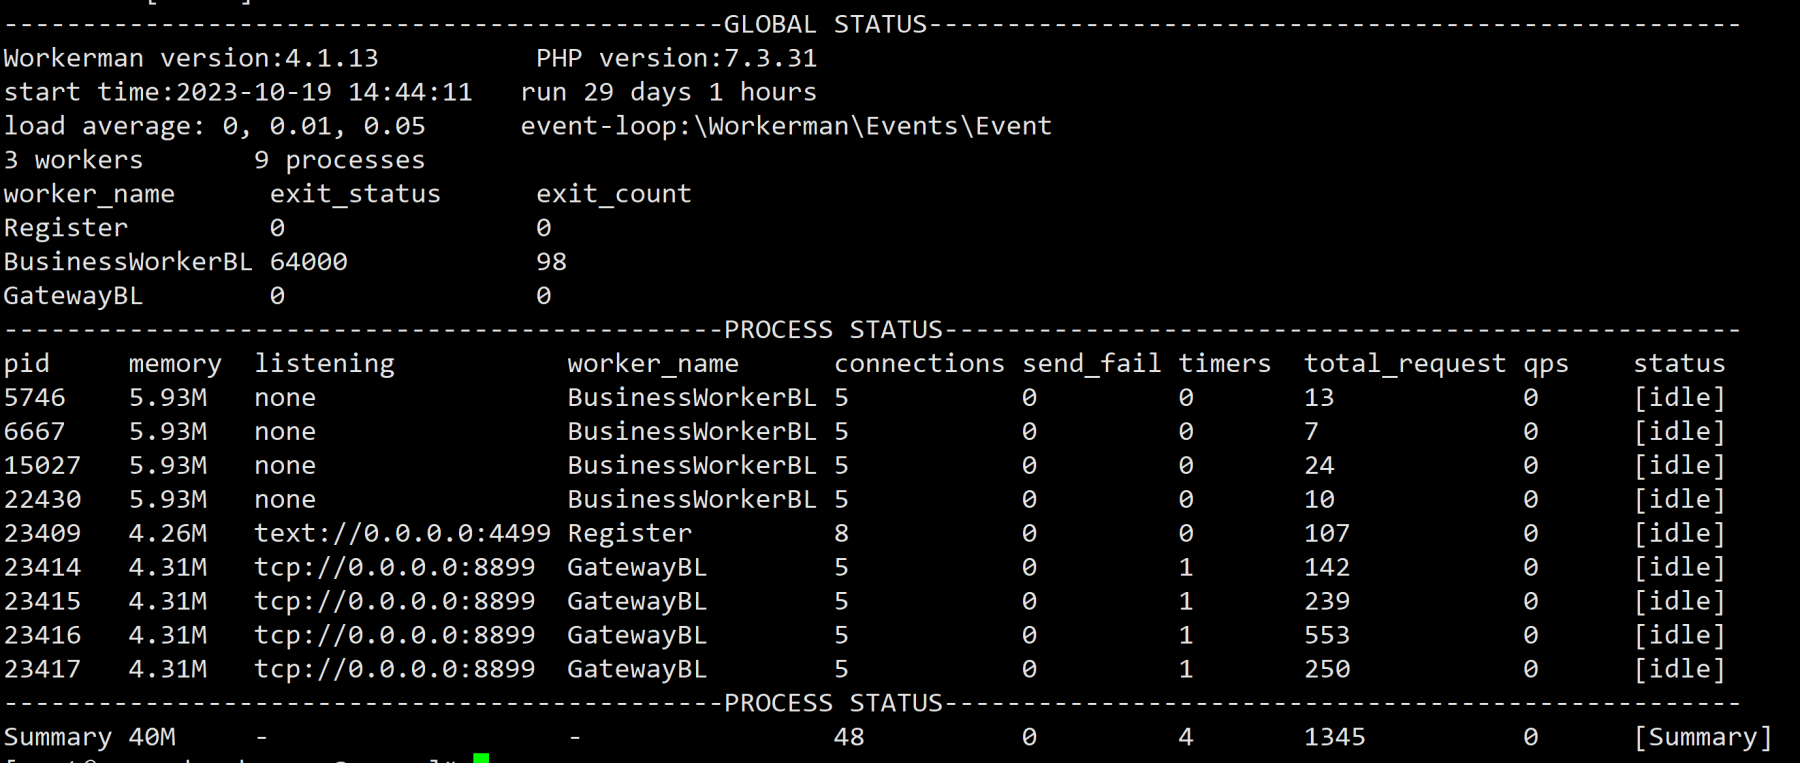Screen dimensions: 1800x763
Task: Select pid 5746
Action: [34, 398]
